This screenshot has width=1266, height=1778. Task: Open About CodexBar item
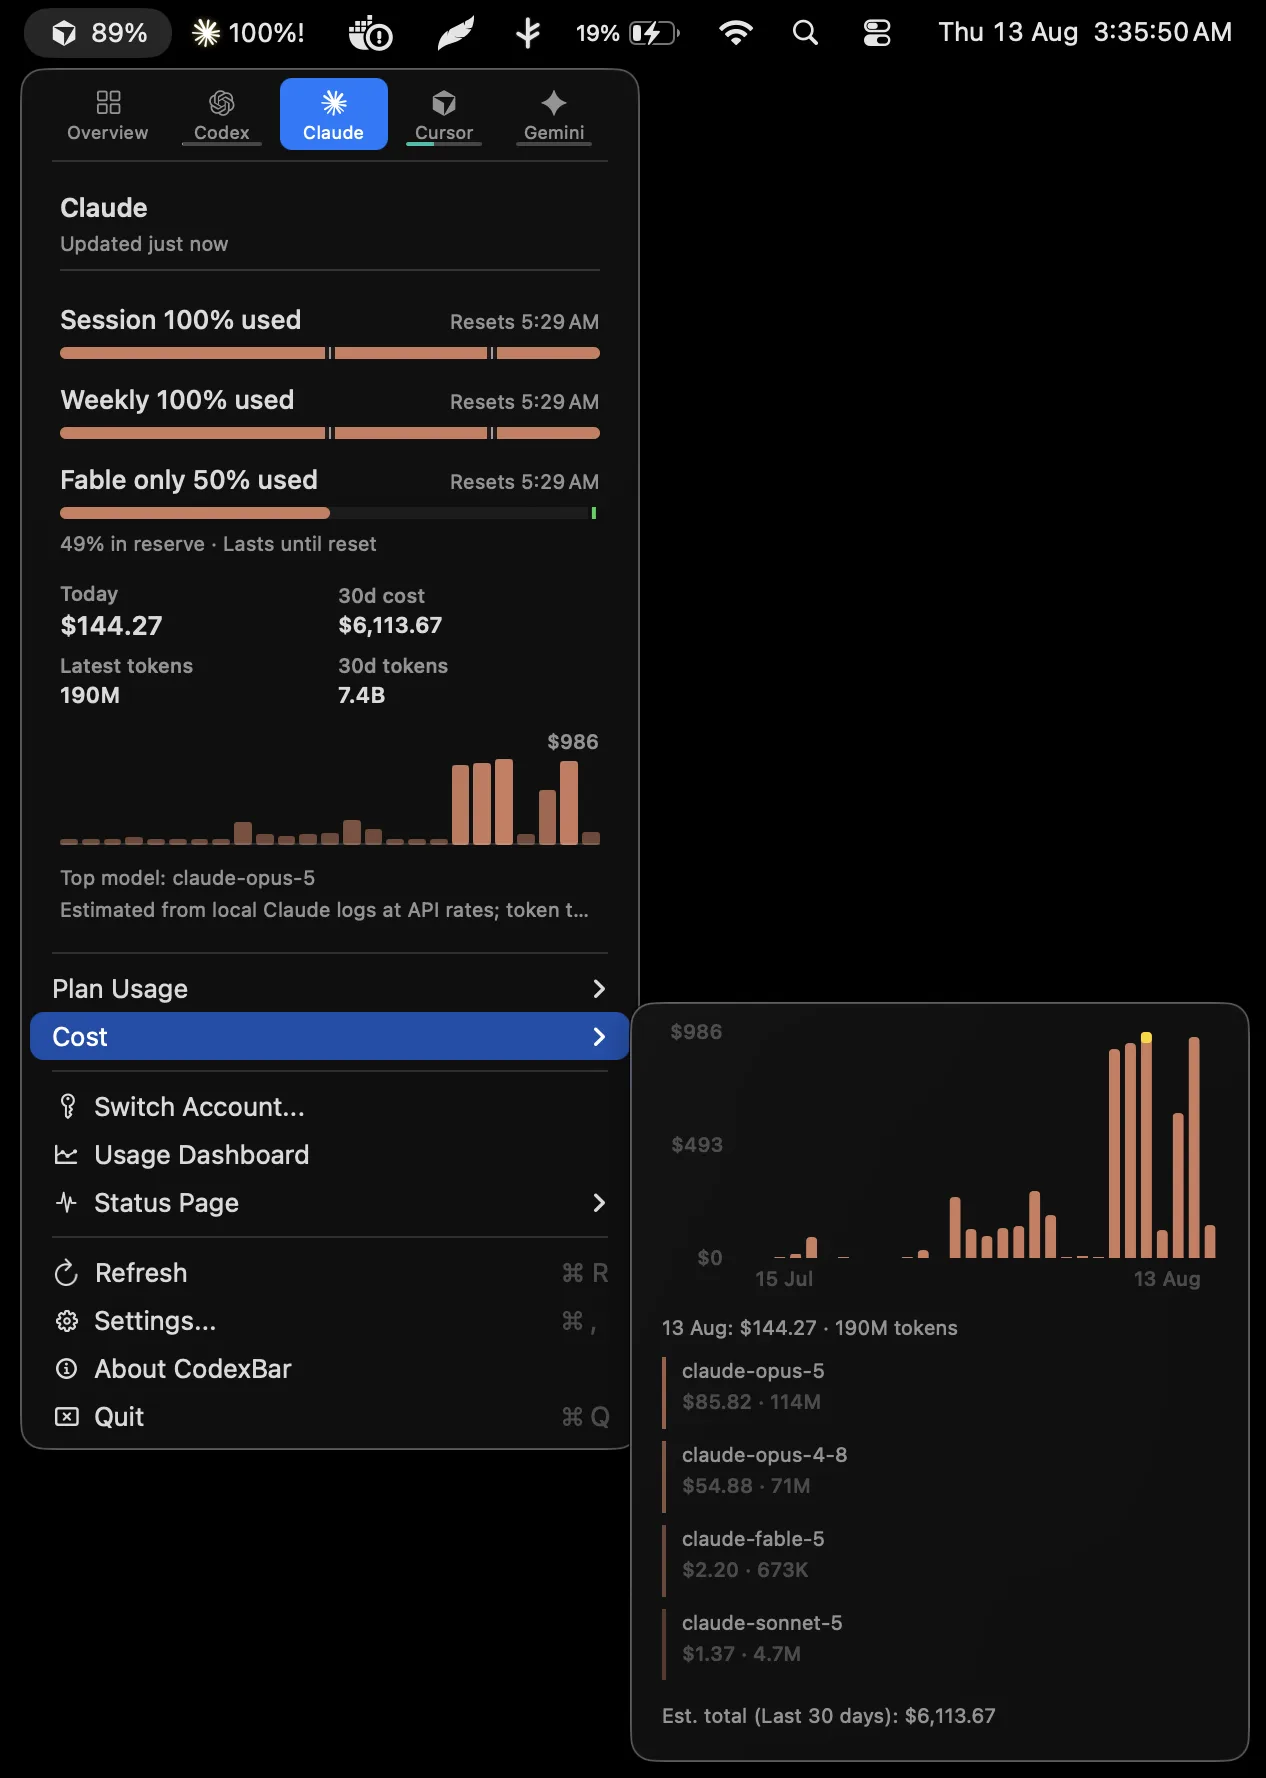click(329, 1369)
